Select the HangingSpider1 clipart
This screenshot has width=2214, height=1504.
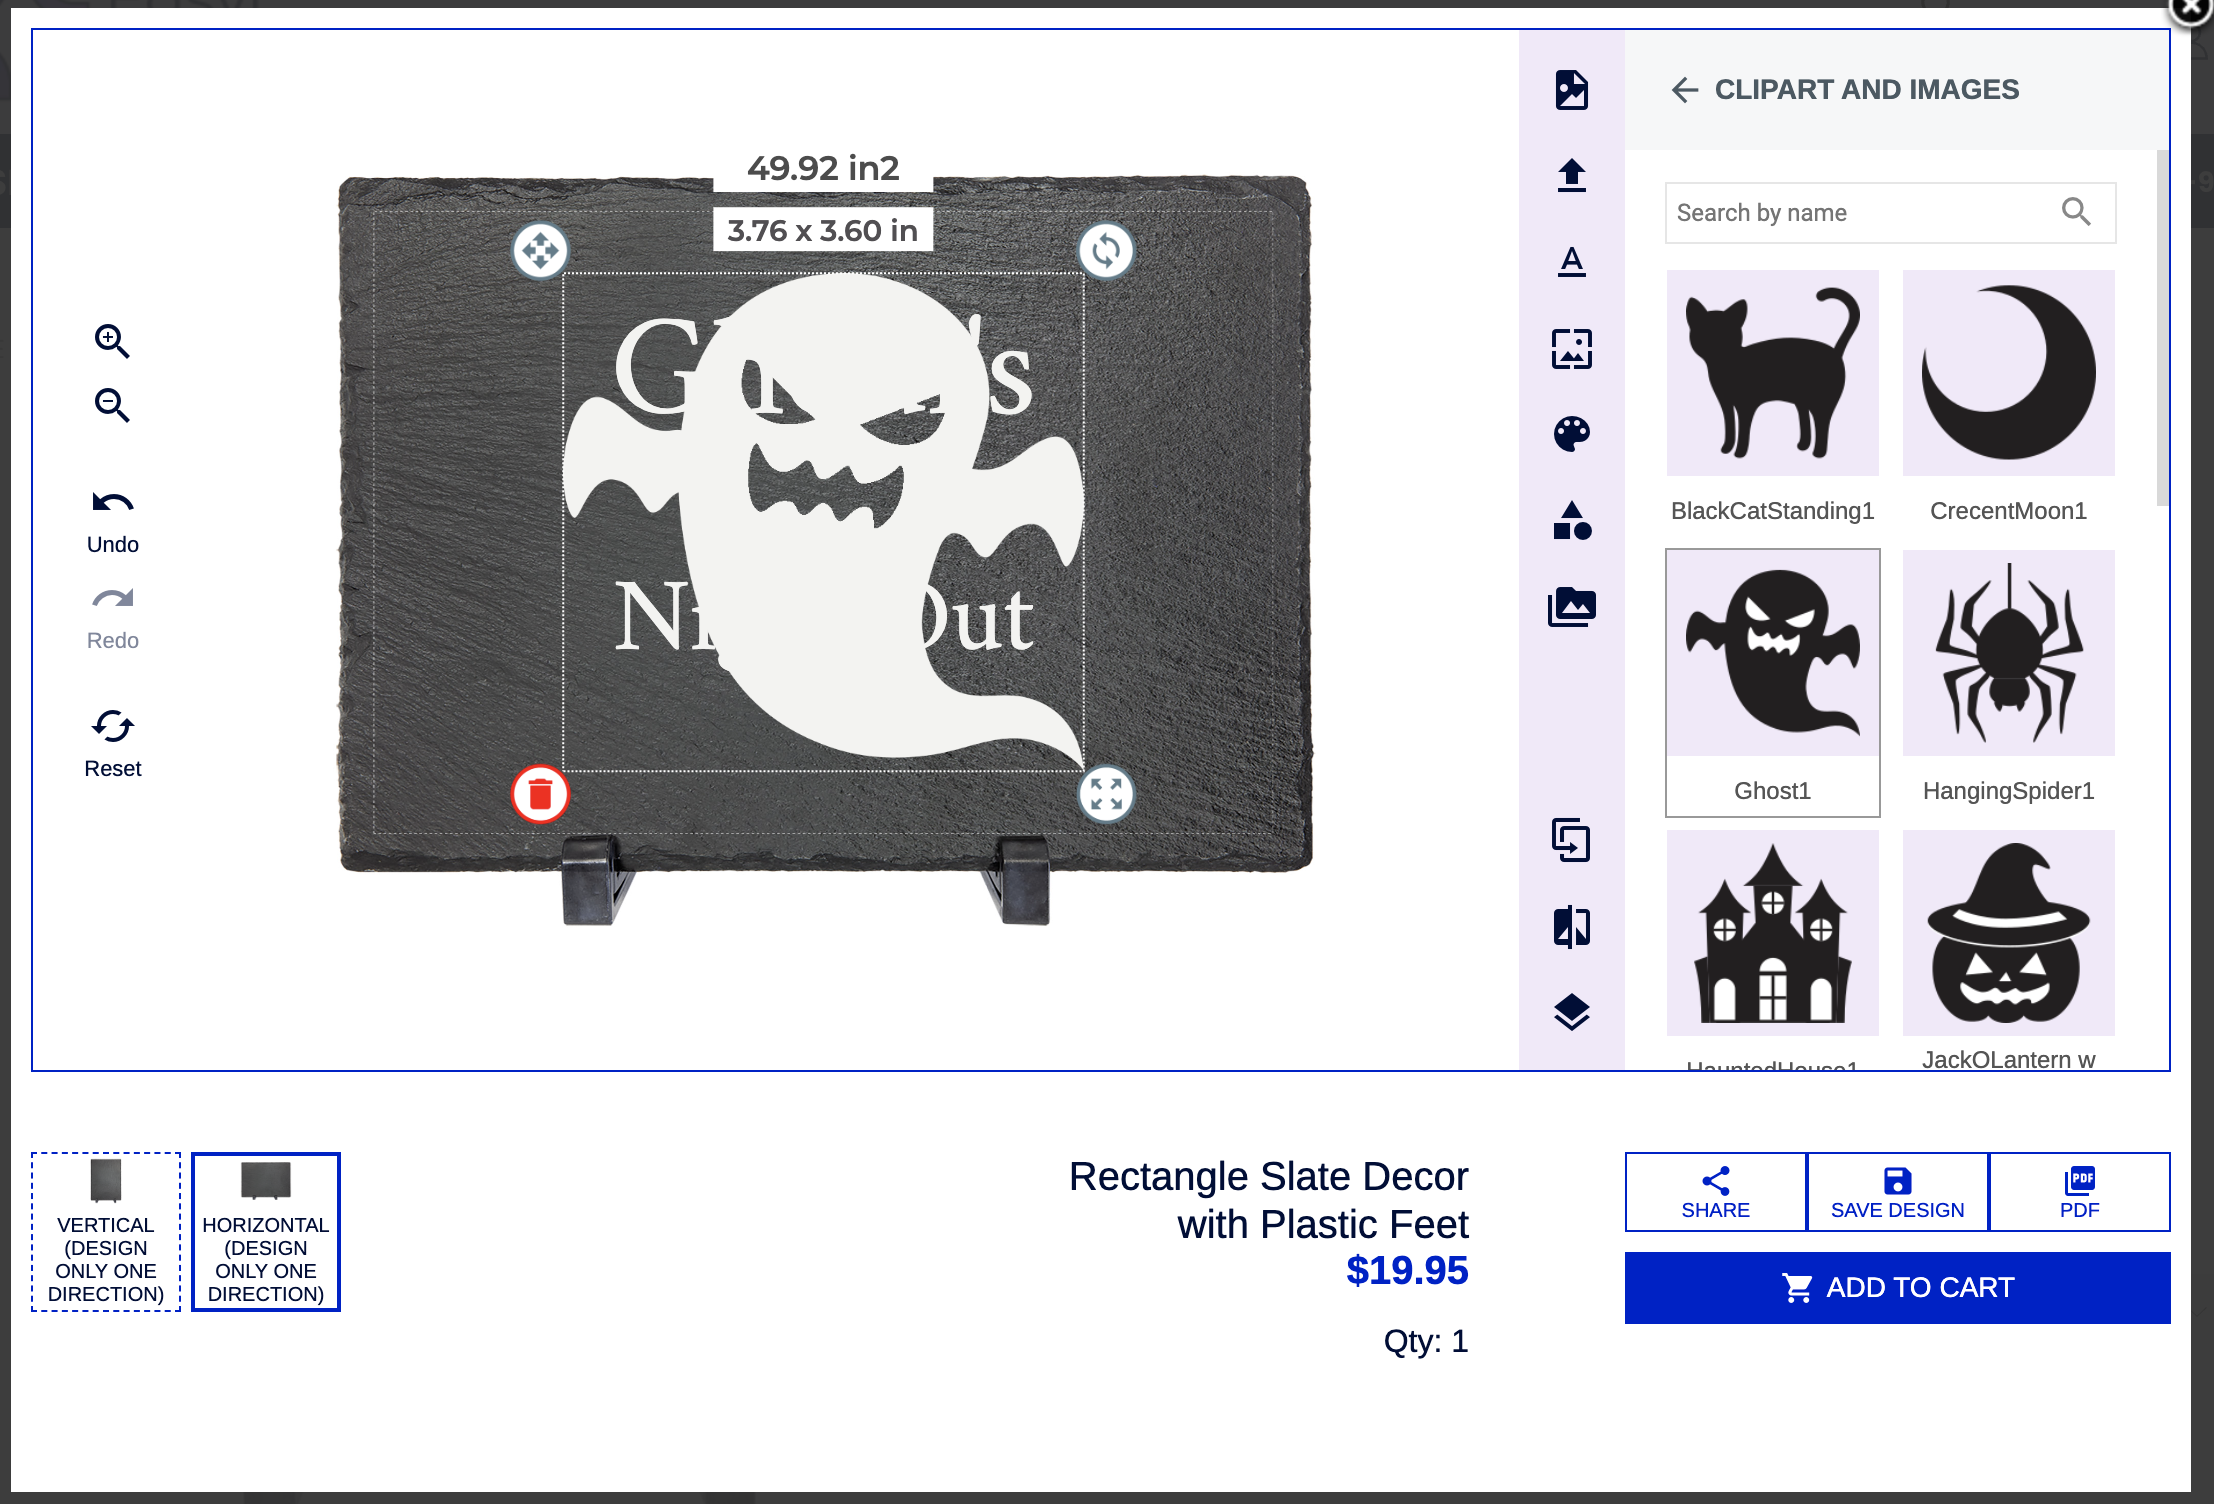2008,652
